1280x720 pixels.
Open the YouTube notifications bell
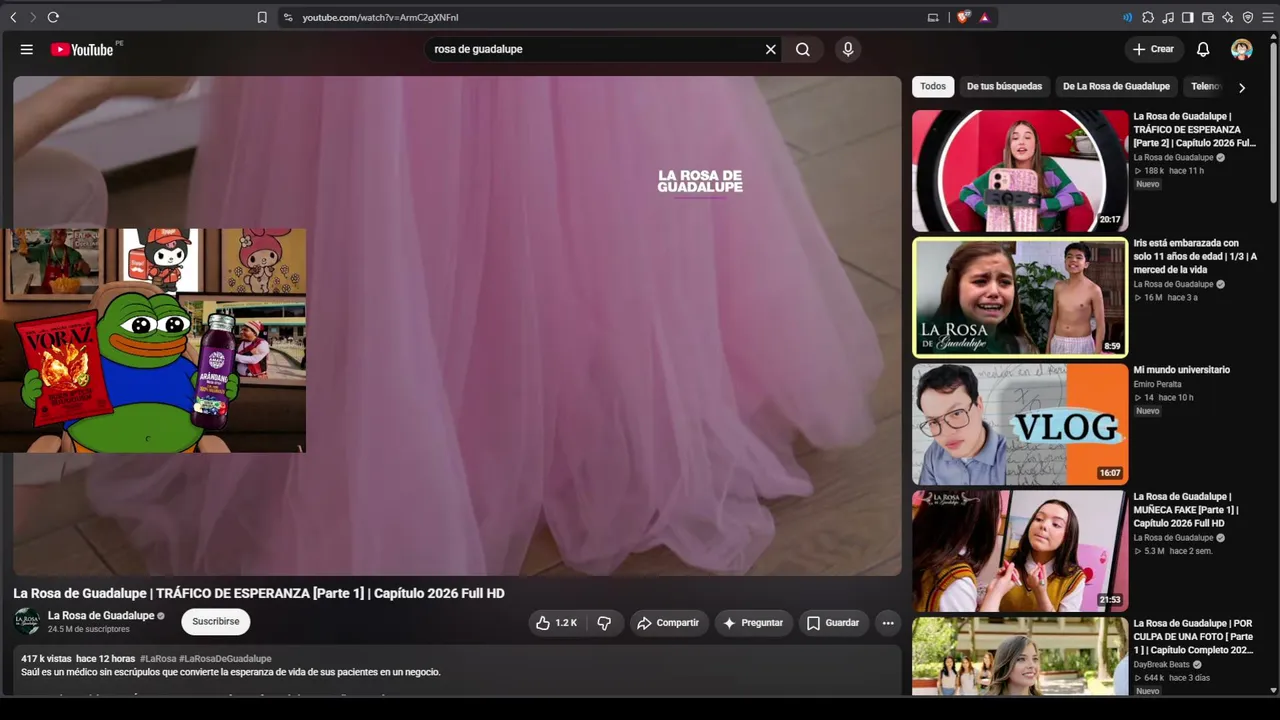[1203, 49]
